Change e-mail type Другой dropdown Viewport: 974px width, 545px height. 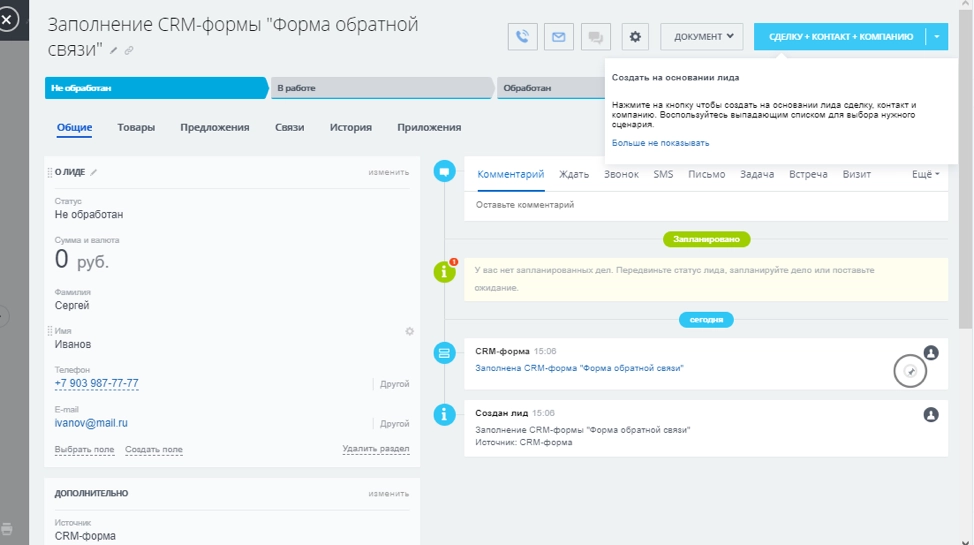click(394, 424)
